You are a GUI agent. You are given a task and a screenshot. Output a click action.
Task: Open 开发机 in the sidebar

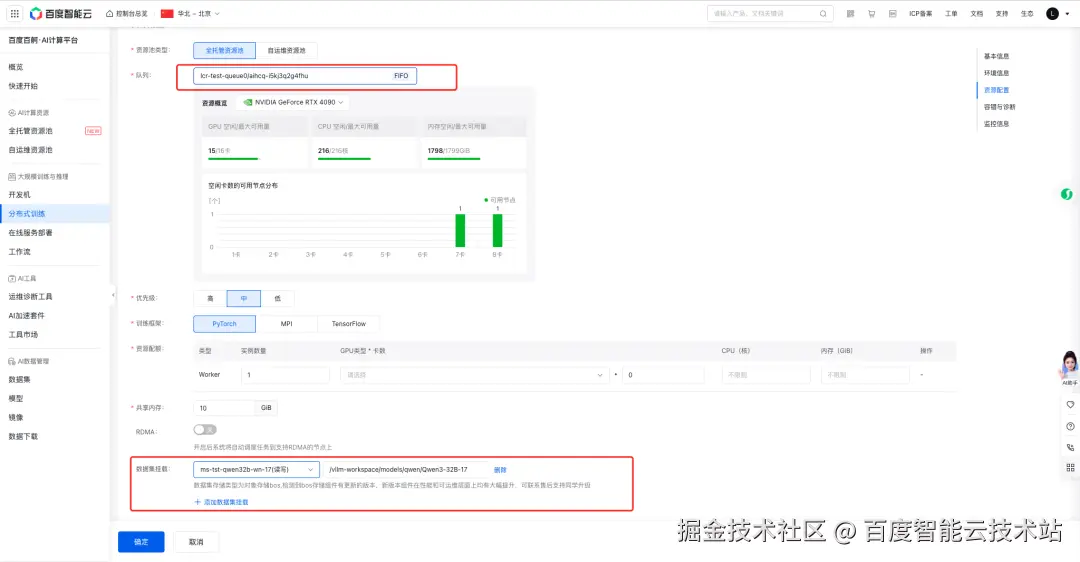19,195
